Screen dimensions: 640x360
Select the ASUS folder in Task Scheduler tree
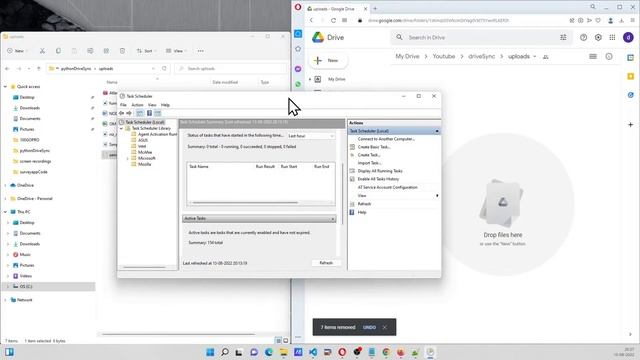click(x=143, y=140)
